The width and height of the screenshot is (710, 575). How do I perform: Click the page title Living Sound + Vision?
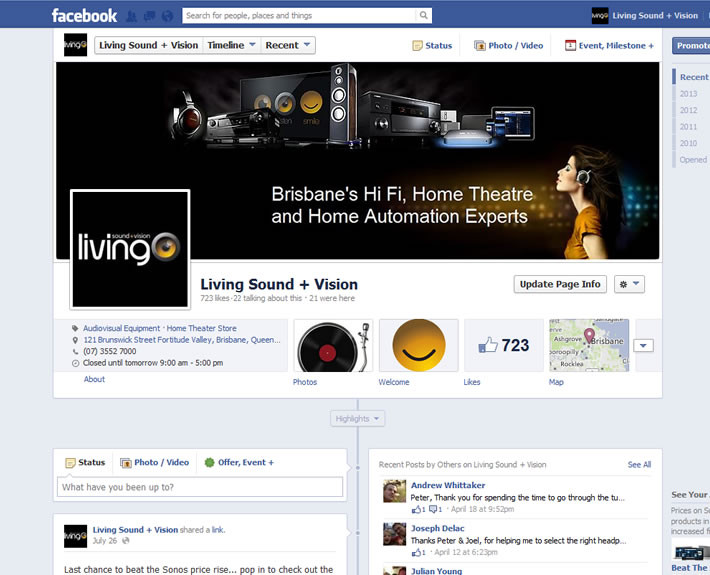279,284
